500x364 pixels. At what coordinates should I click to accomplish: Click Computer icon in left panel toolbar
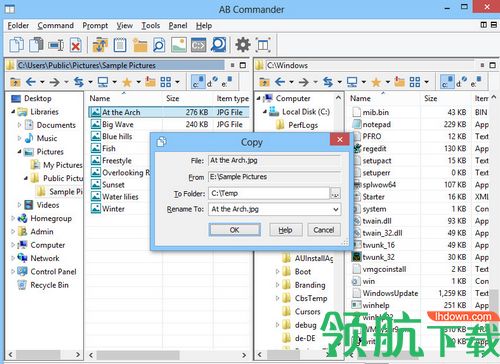point(103,82)
